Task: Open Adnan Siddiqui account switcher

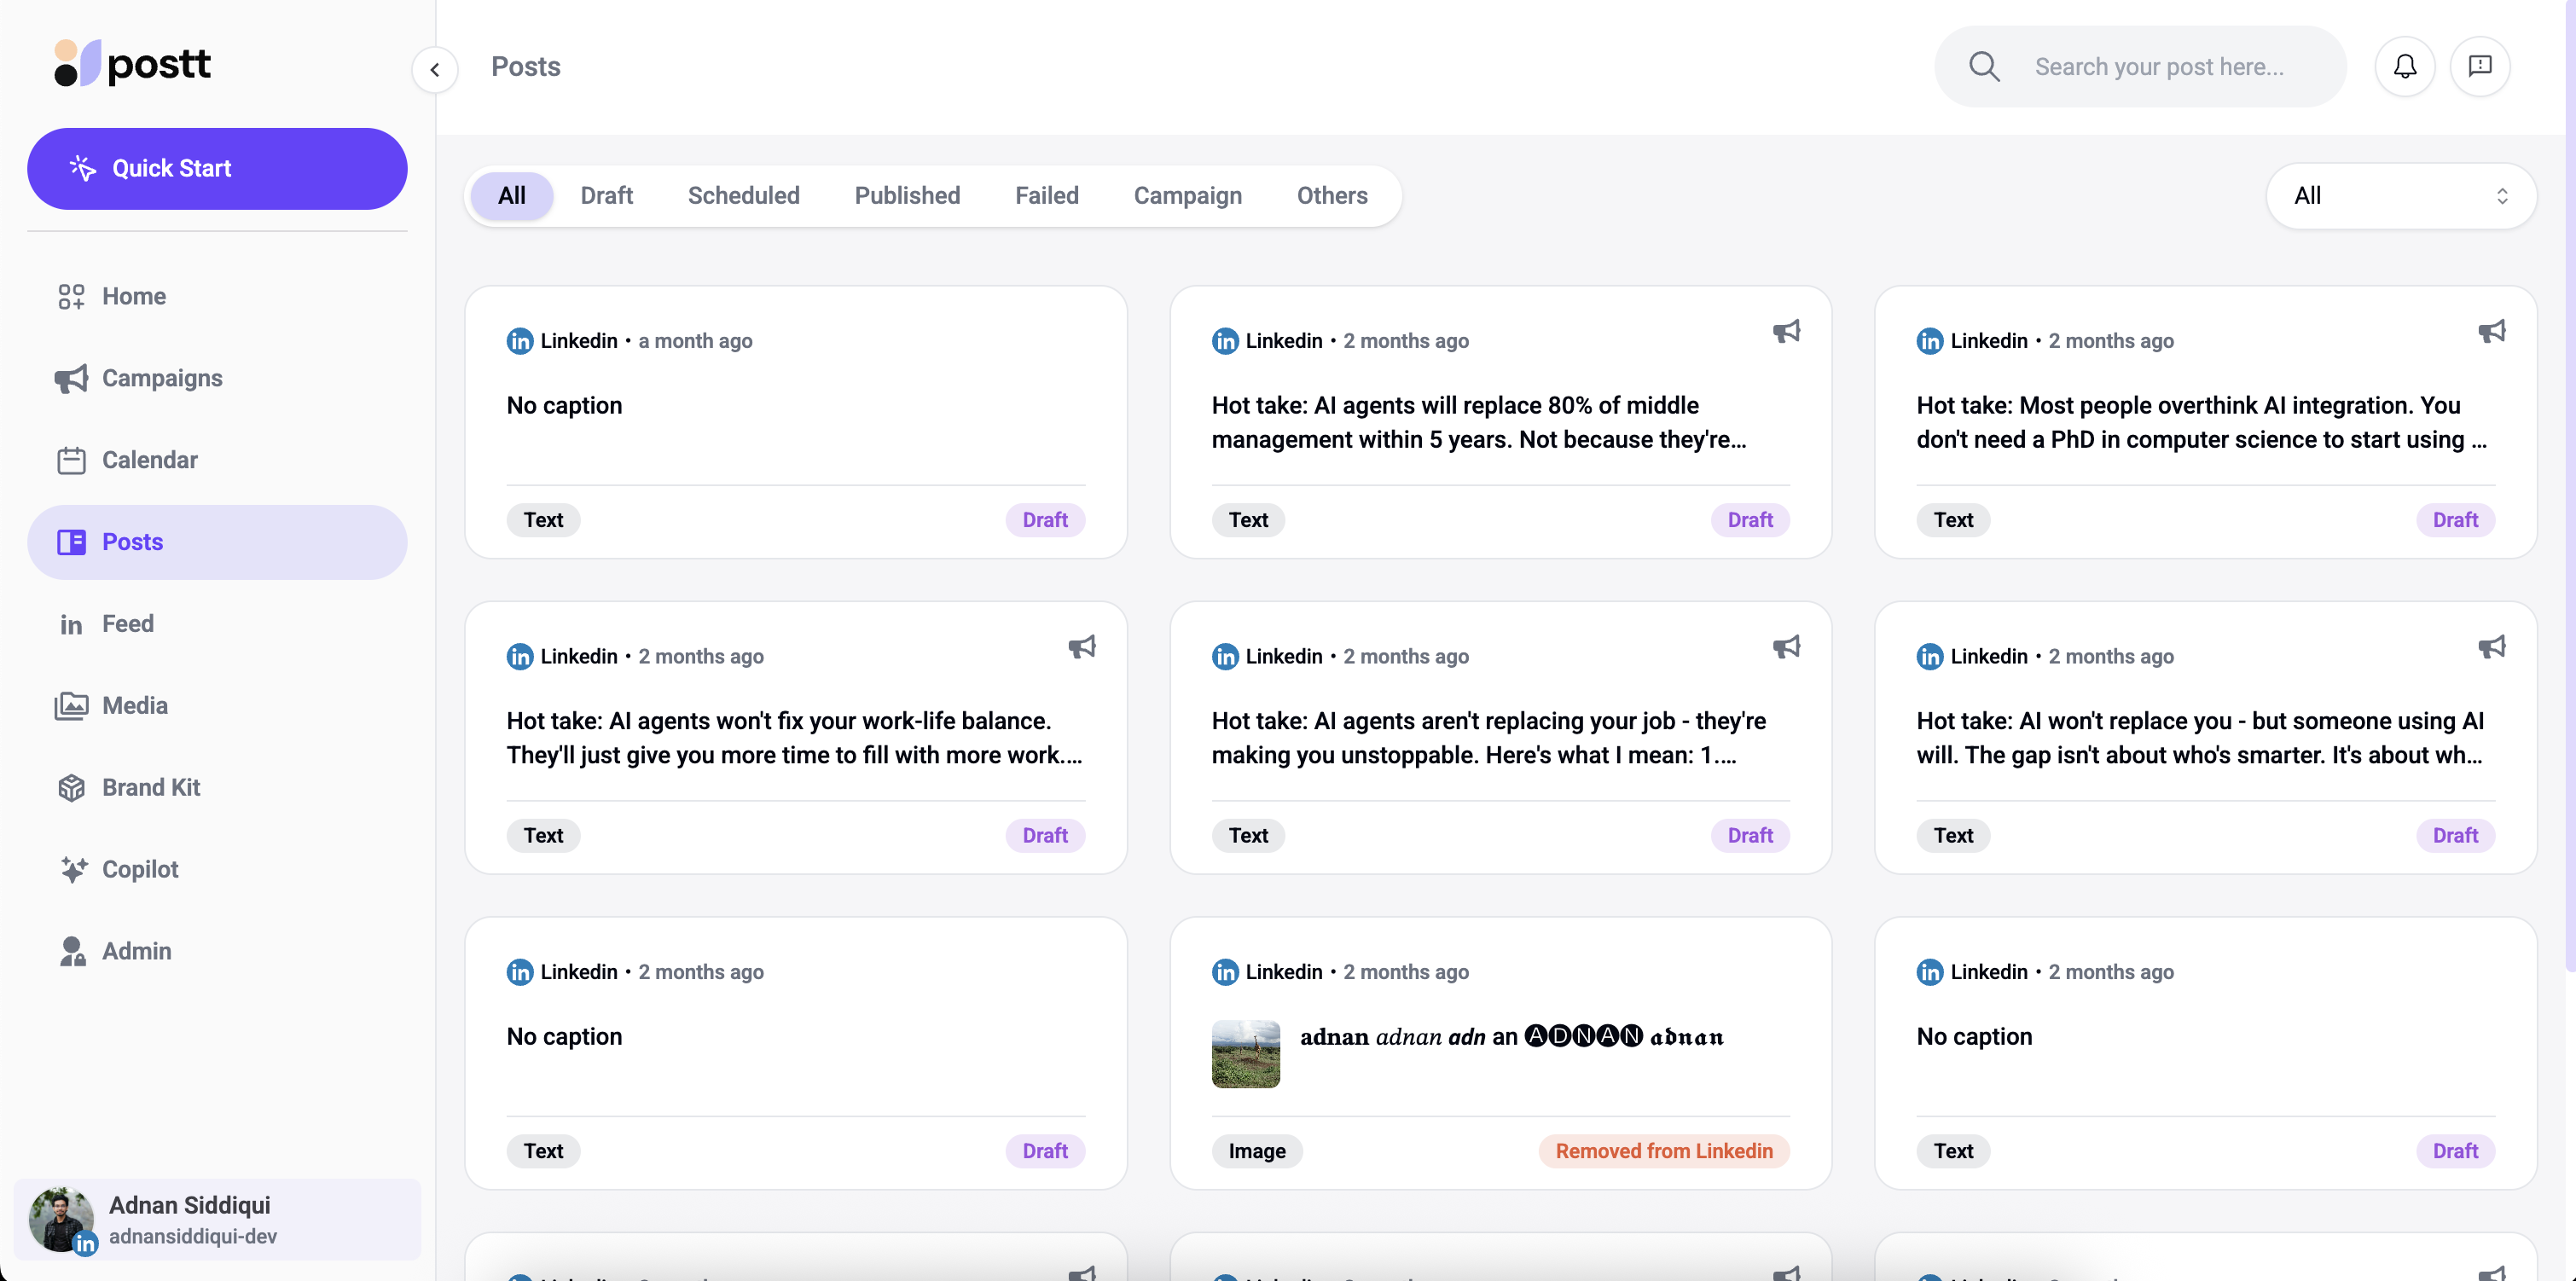Action: pyautogui.click(x=217, y=1219)
